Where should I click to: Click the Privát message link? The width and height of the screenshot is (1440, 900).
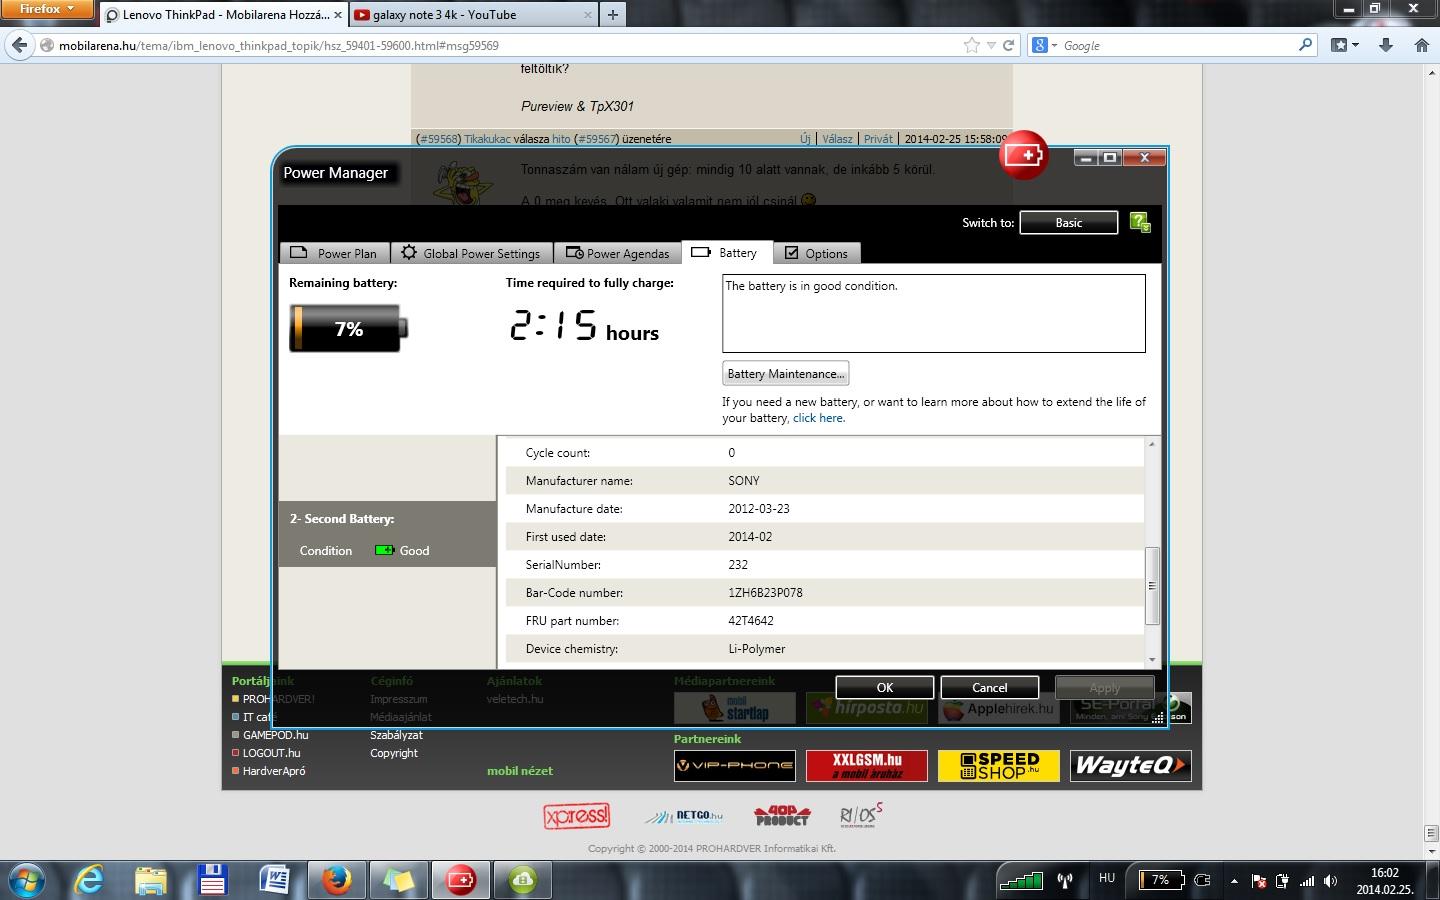pyautogui.click(x=878, y=139)
